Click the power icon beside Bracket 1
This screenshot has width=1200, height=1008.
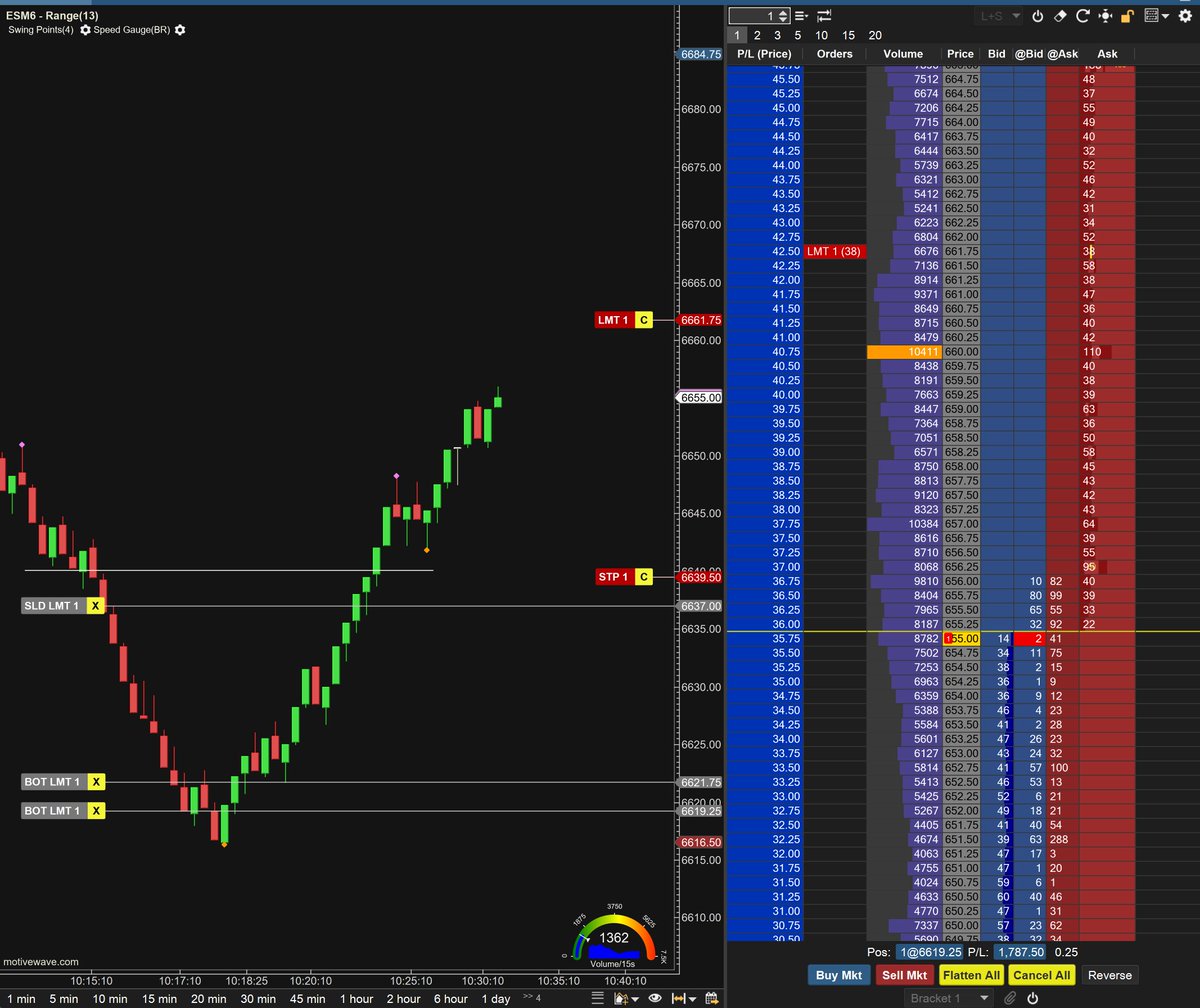pyautogui.click(x=1032, y=998)
